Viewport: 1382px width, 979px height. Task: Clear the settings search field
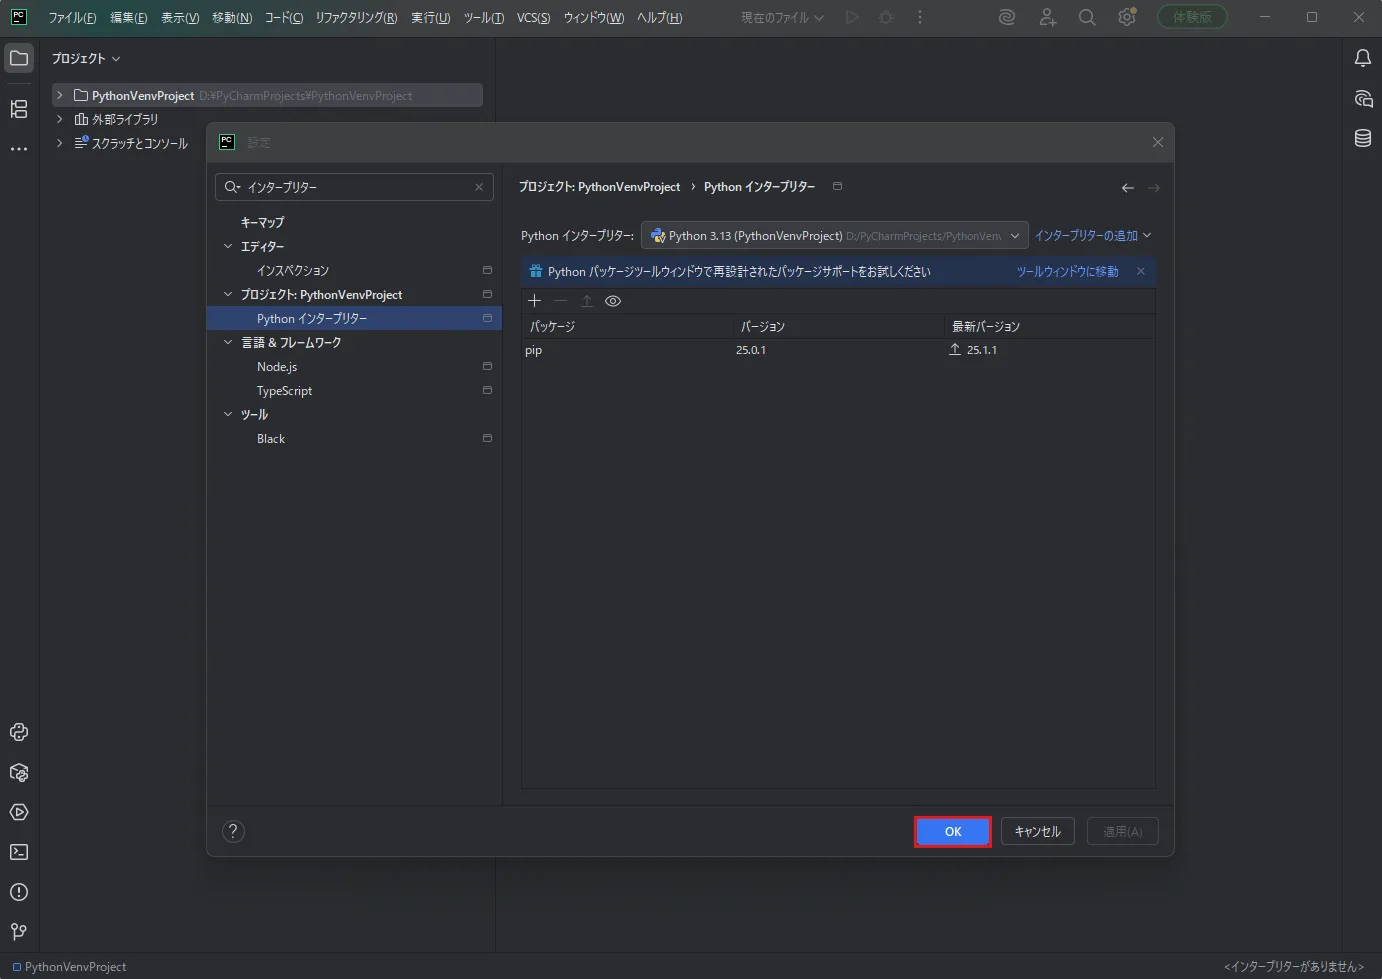pyautogui.click(x=479, y=187)
